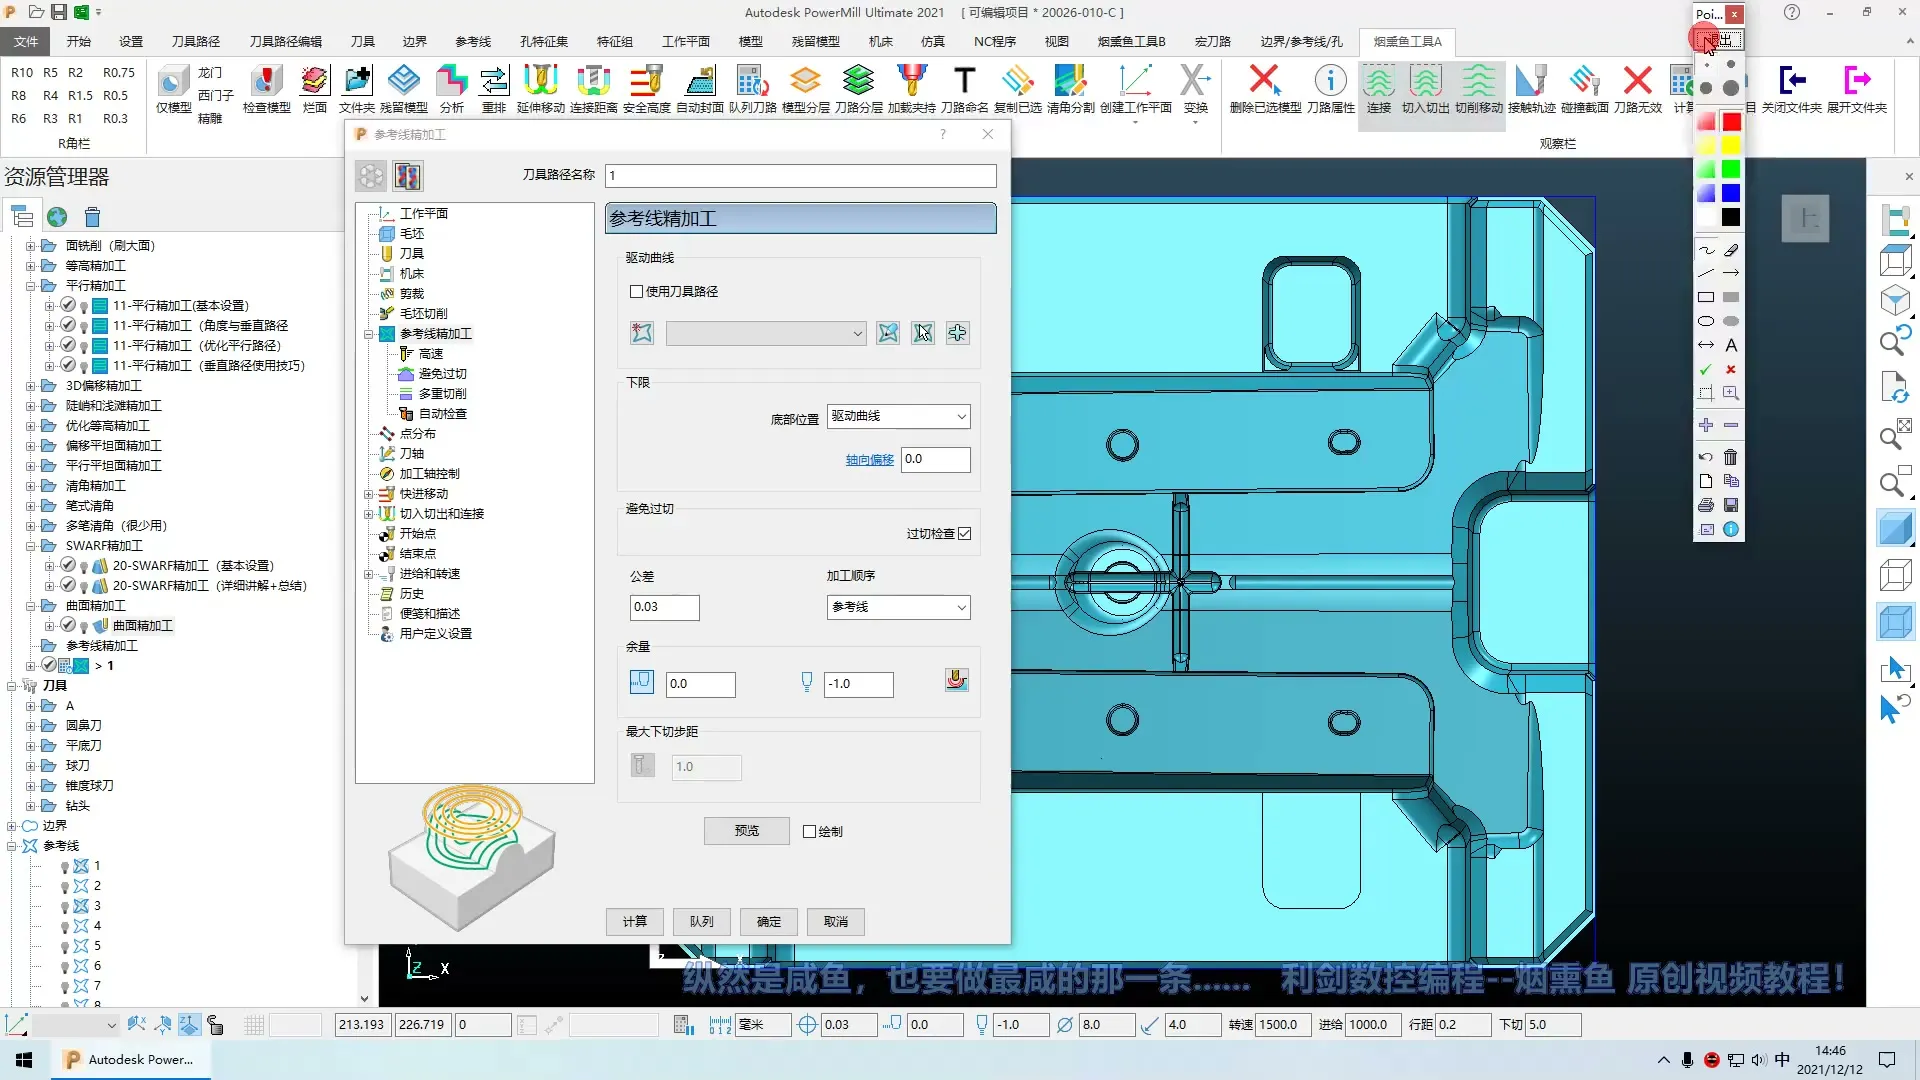Select the red color swatch
Image resolution: width=1920 pixels, height=1080 pixels.
(x=1731, y=122)
